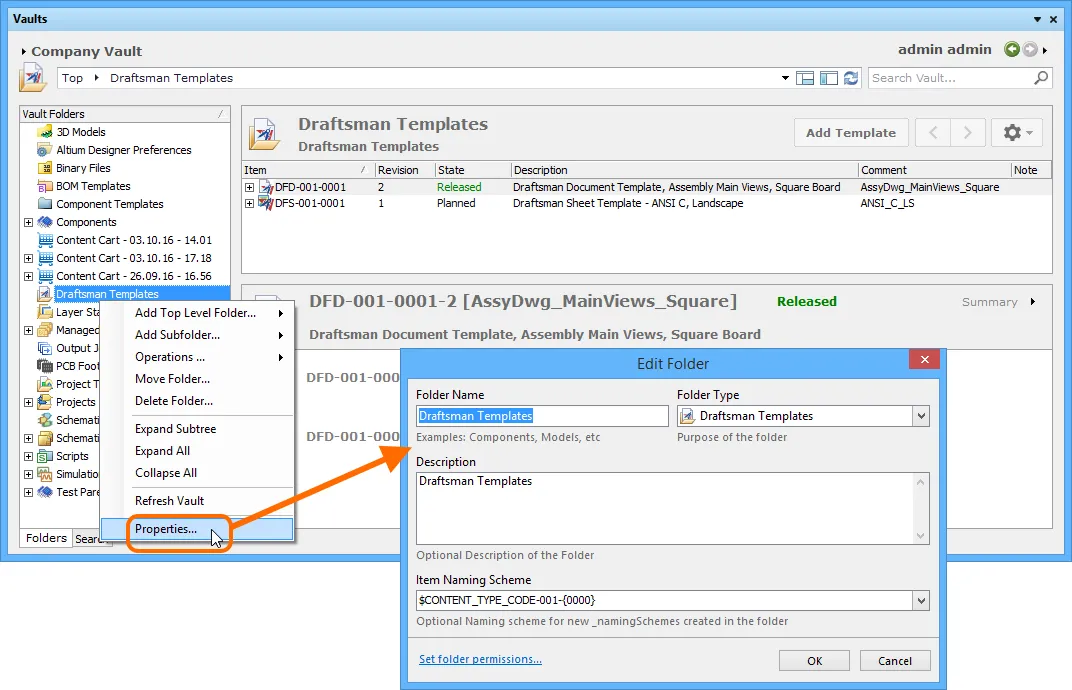1072x690 pixels.
Task: Click the Company Vault icon beside address bar
Action: tap(33, 77)
